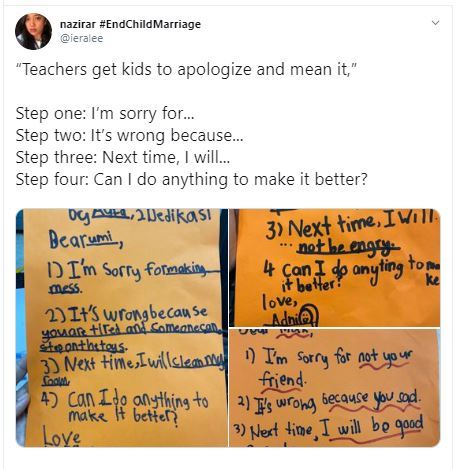The height and width of the screenshot is (469, 458).
Task: Click 'It's wrong because you sad' handwritten line
Action: coord(330,401)
